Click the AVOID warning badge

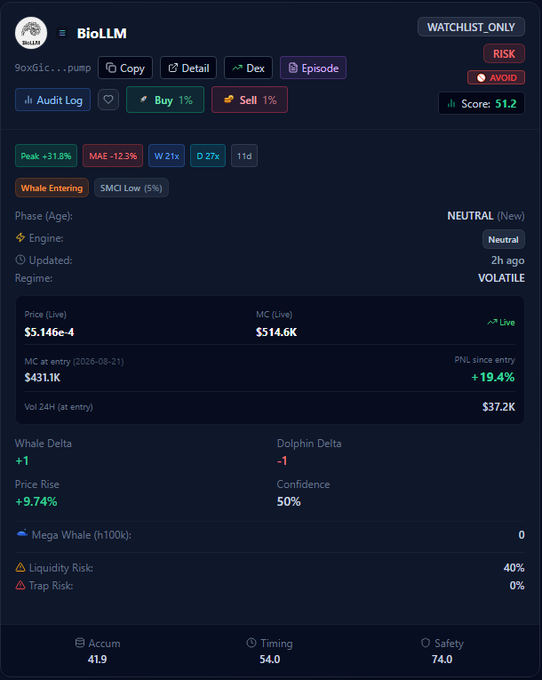click(x=496, y=78)
